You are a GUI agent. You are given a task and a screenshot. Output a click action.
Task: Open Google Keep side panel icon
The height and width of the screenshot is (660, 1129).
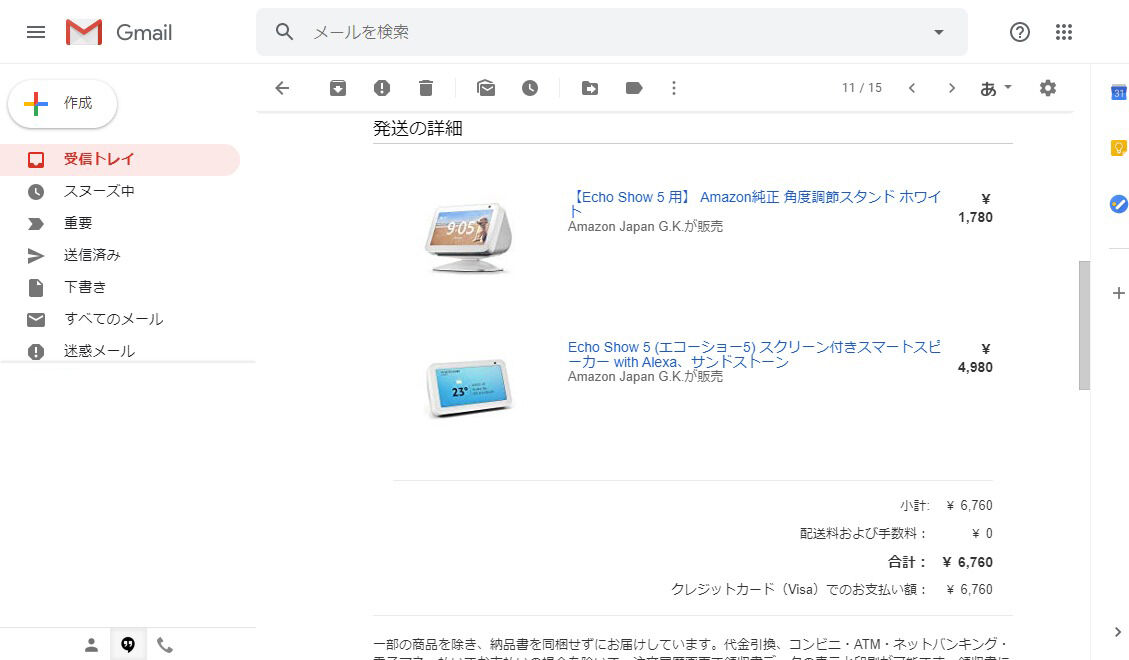pos(1118,148)
